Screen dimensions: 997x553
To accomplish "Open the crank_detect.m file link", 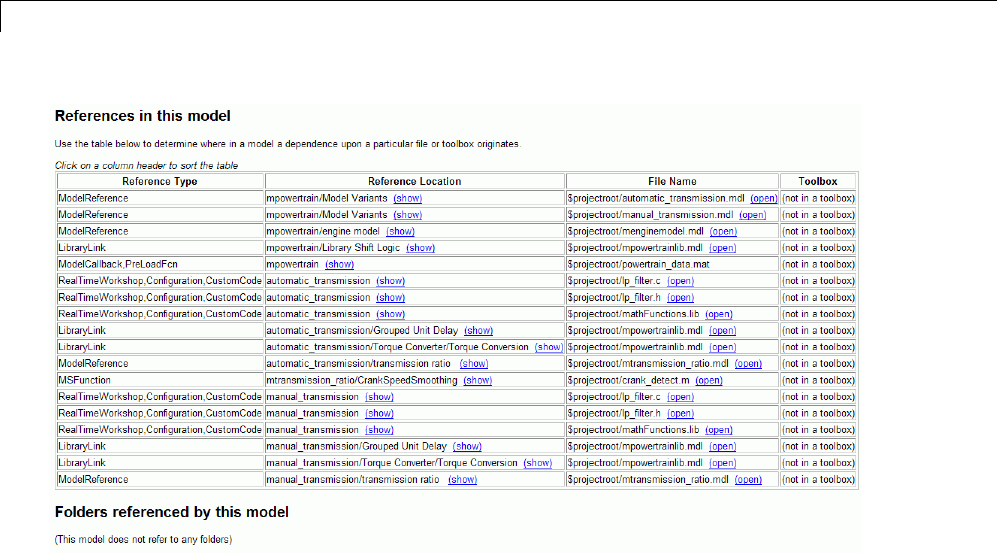I will [x=709, y=380].
